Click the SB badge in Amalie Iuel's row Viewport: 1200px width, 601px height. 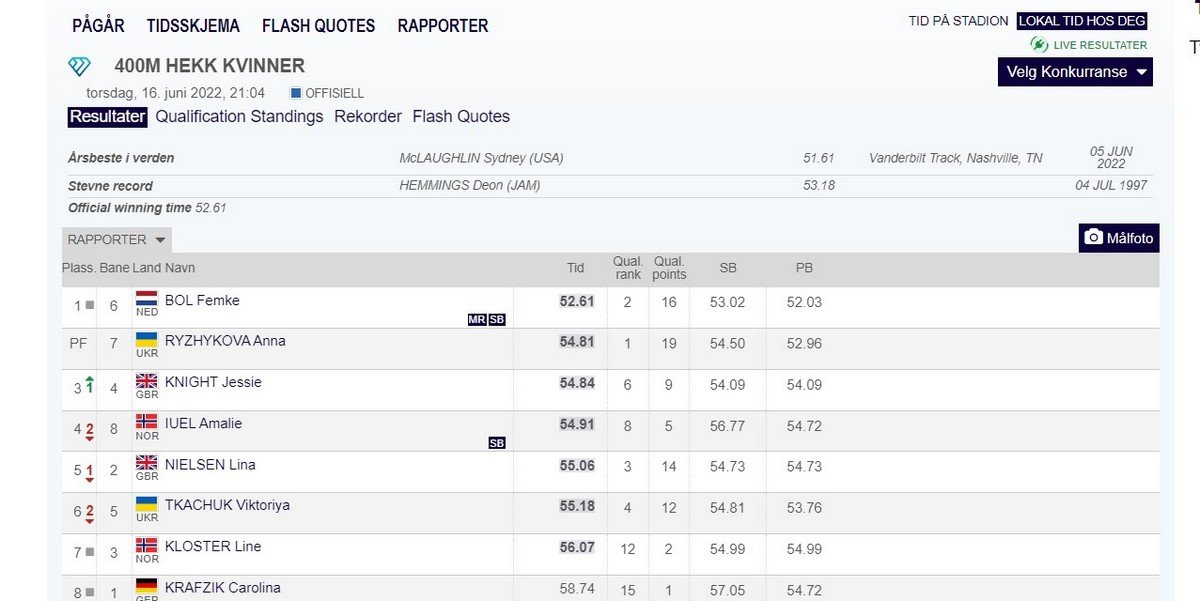click(x=497, y=443)
